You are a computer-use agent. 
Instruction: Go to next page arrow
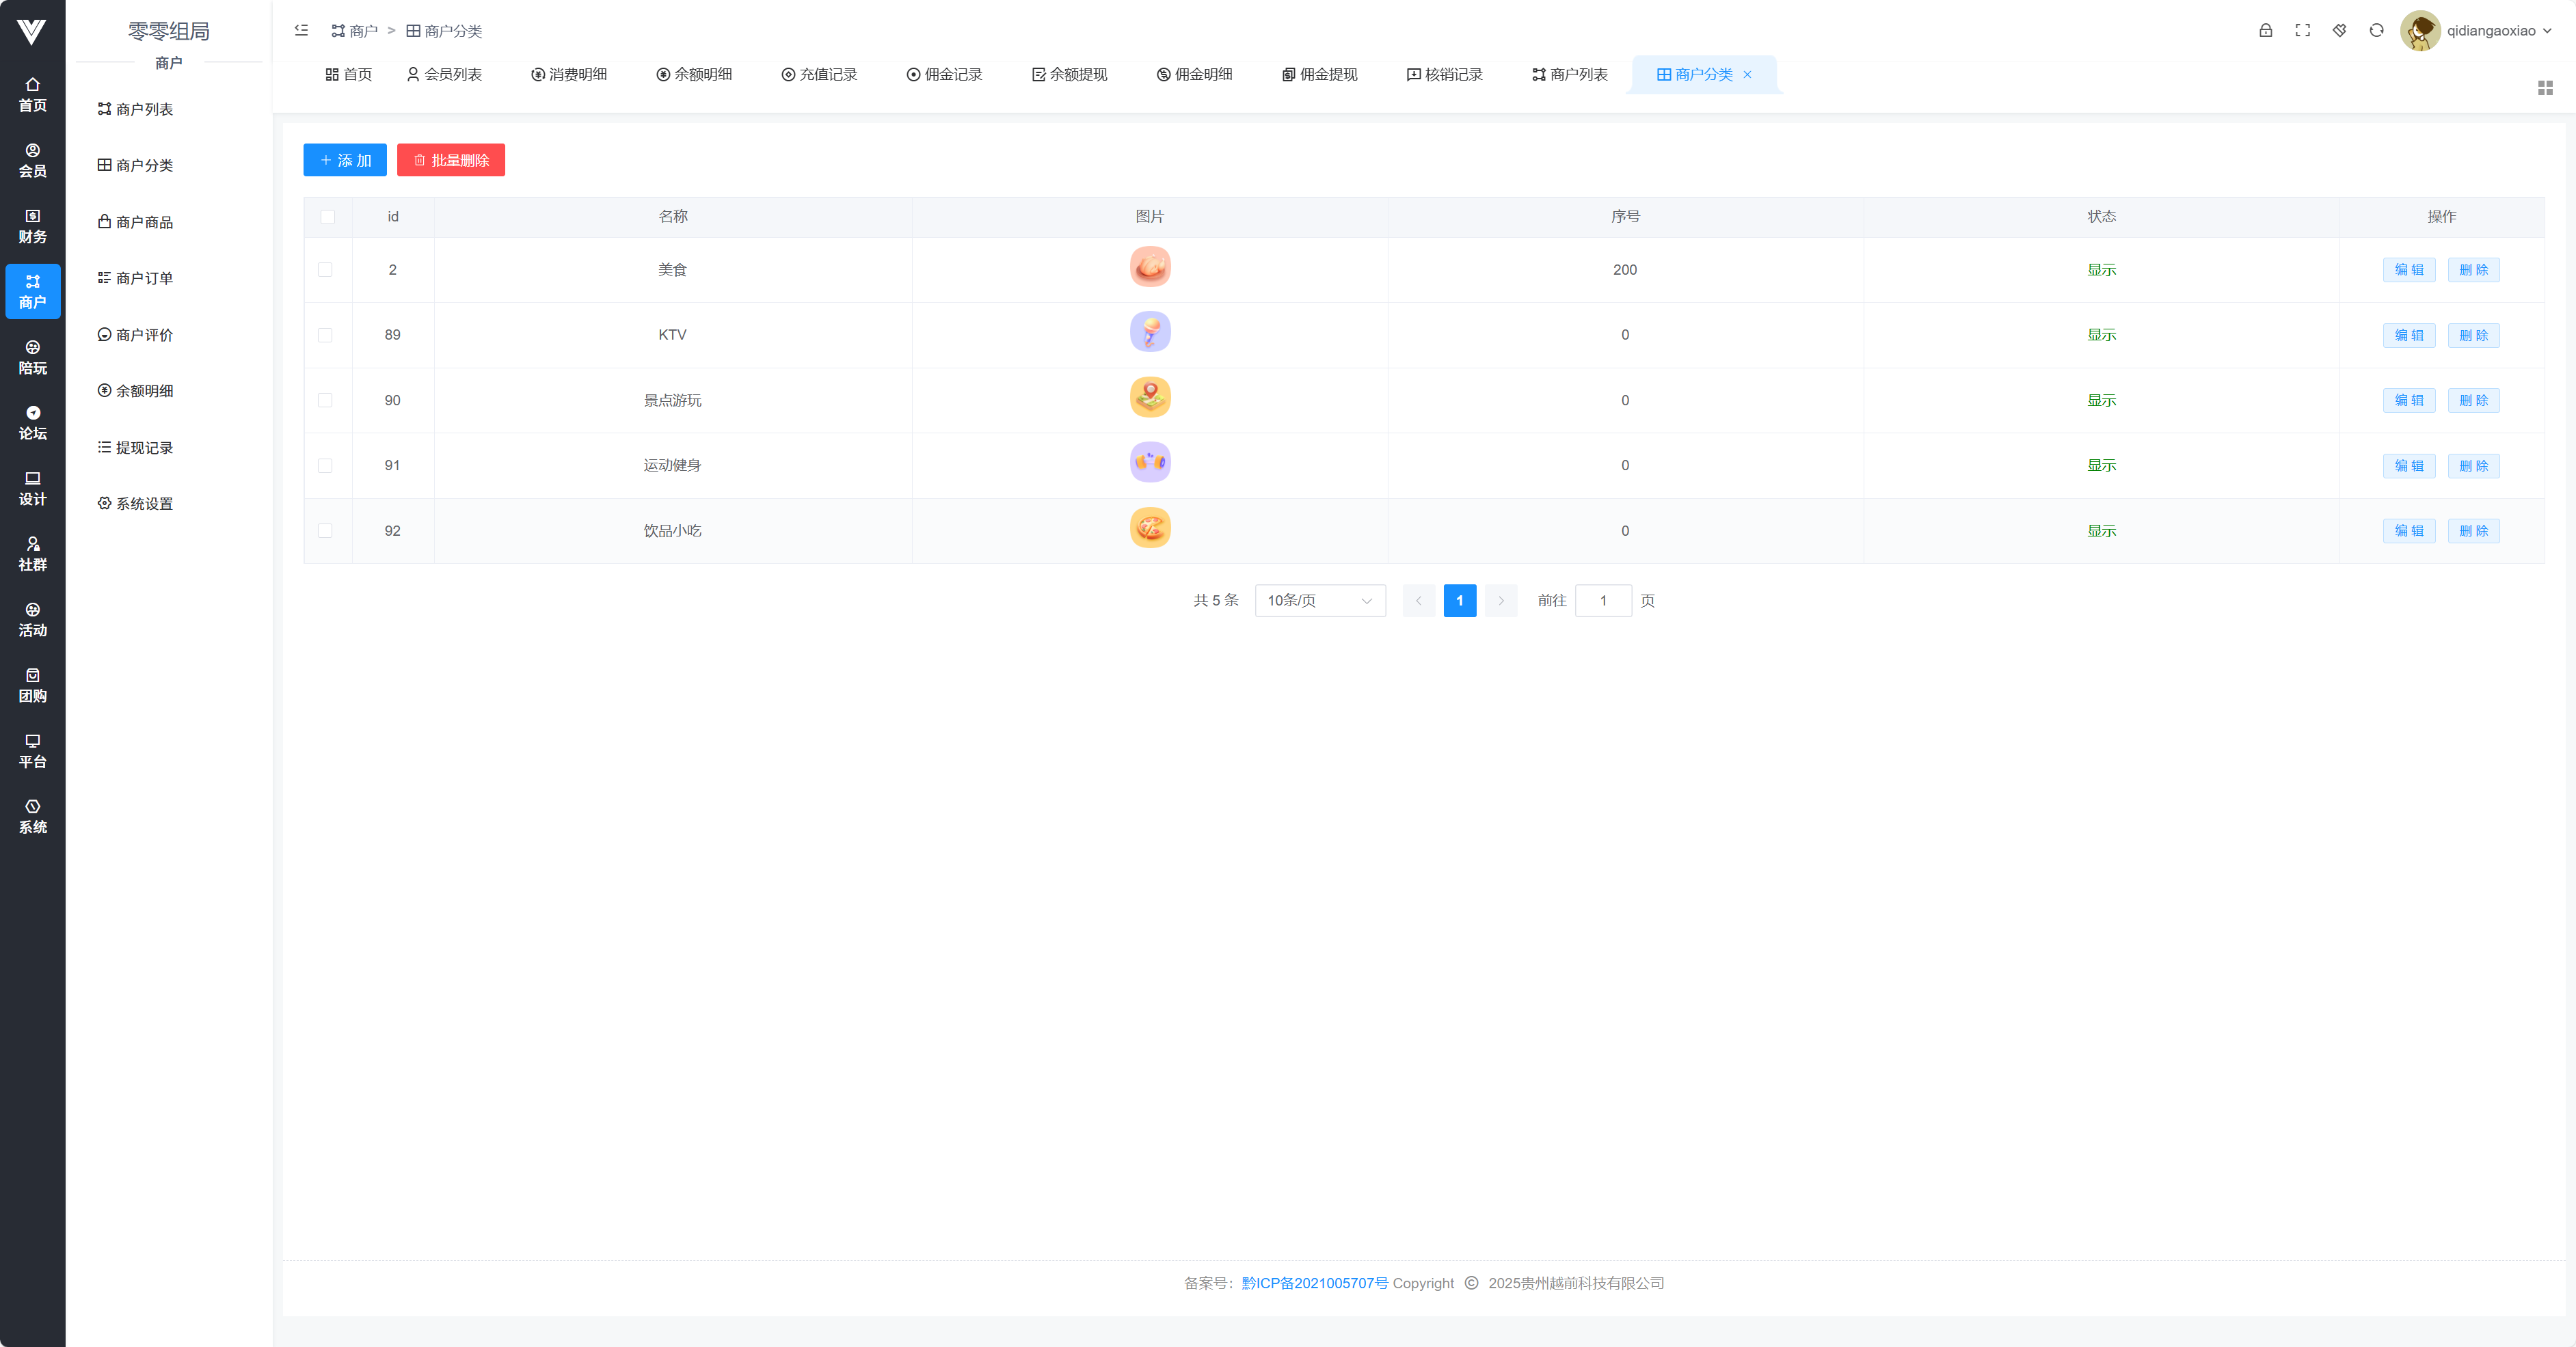(1500, 601)
